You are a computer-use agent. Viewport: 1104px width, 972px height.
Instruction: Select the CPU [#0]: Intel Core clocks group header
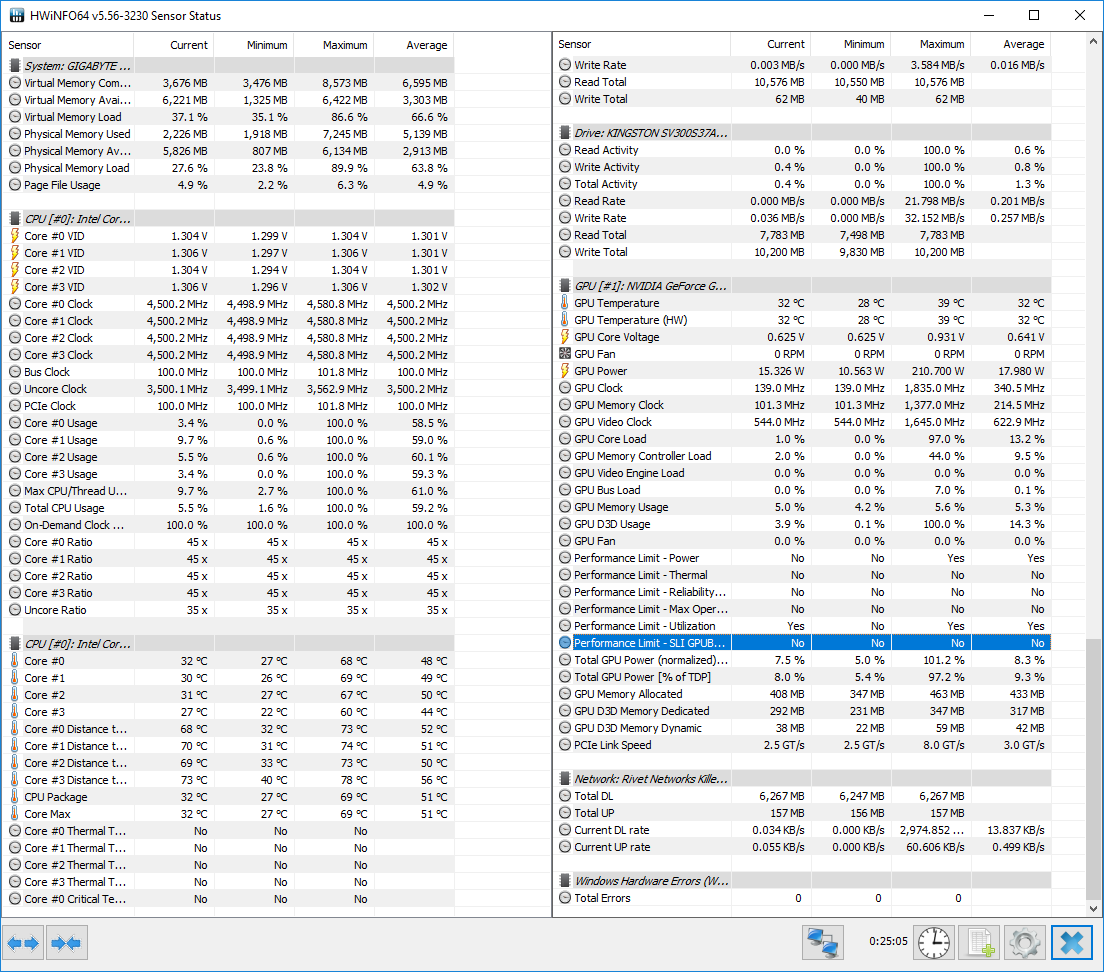(229, 219)
